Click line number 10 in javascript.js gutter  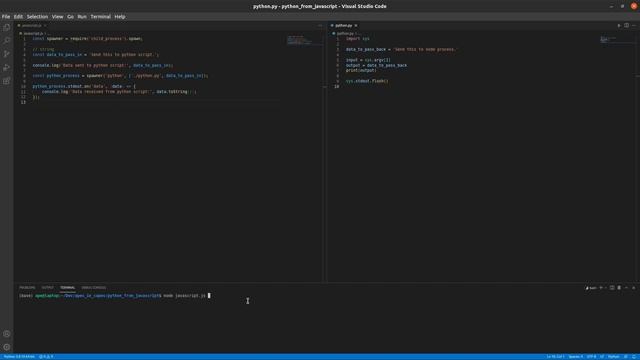(23, 87)
